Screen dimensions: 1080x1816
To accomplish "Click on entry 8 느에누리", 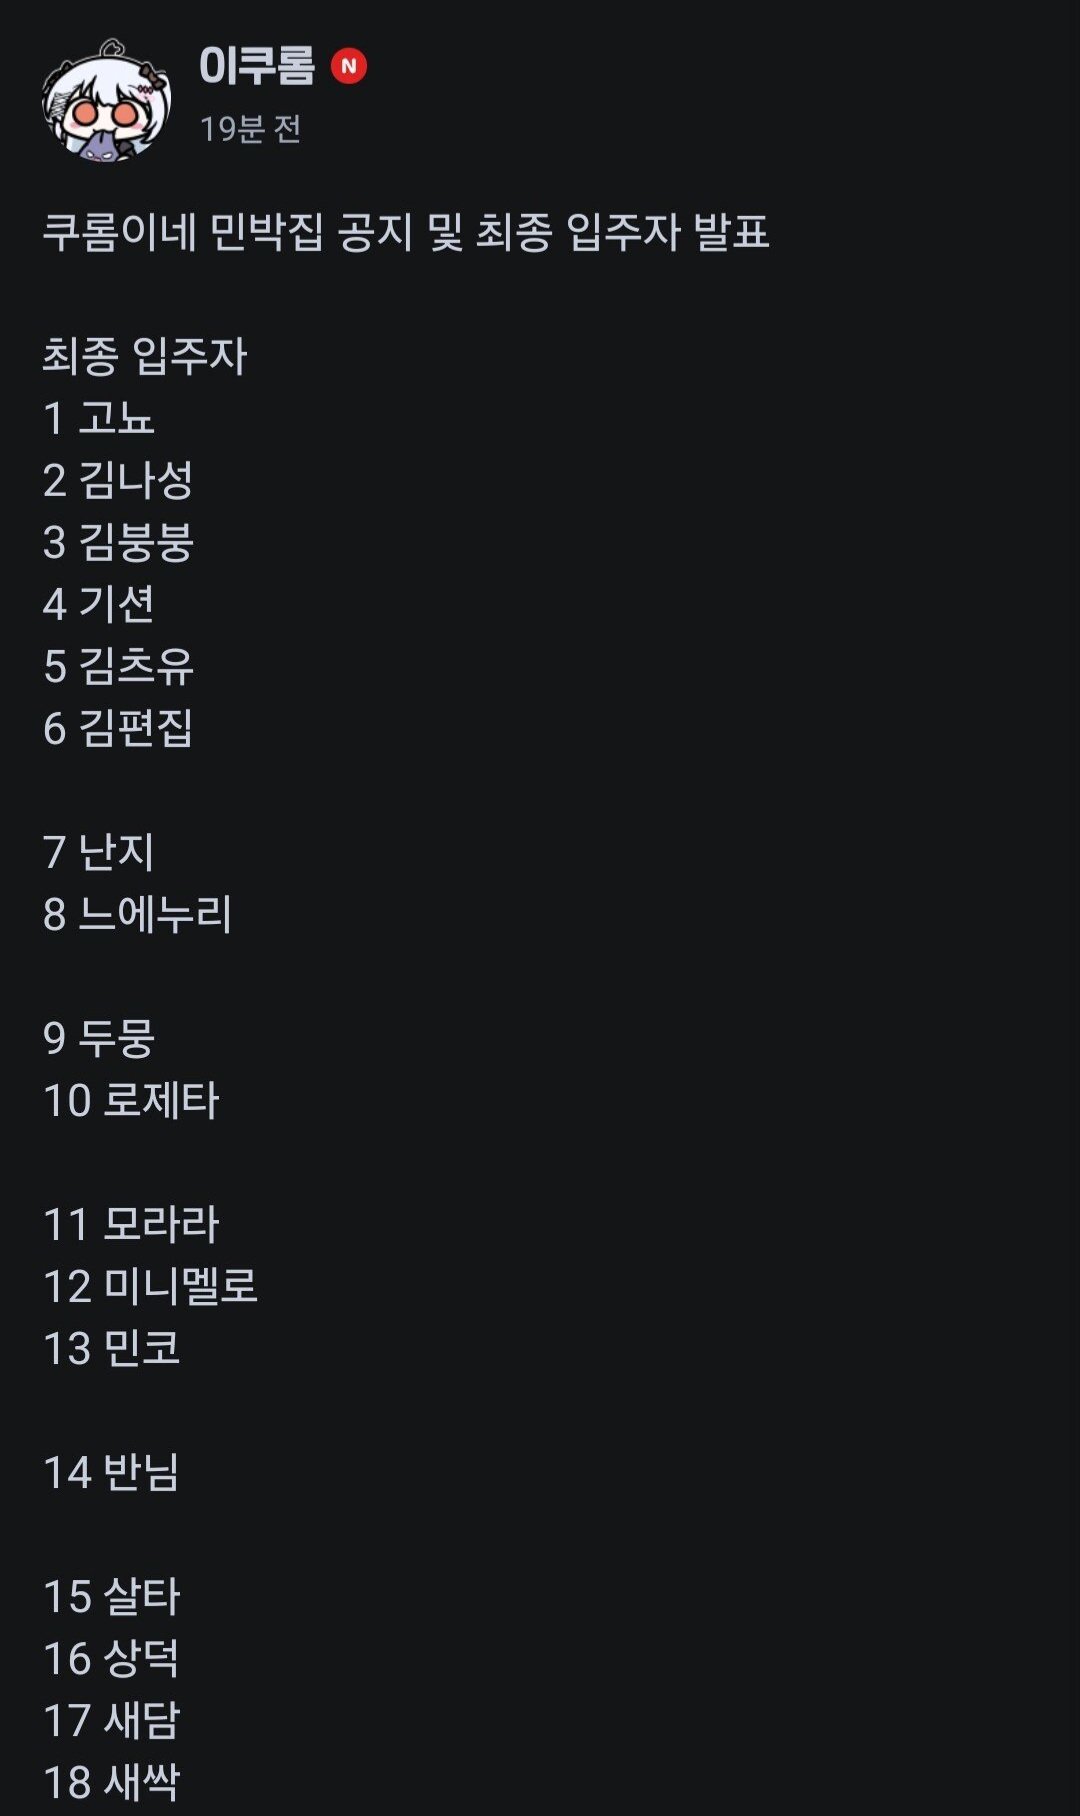I will point(137,914).
